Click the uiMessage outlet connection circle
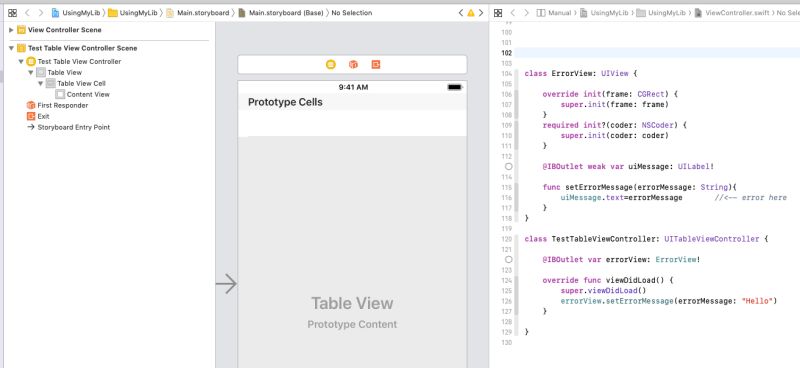 click(x=508, y=166)
